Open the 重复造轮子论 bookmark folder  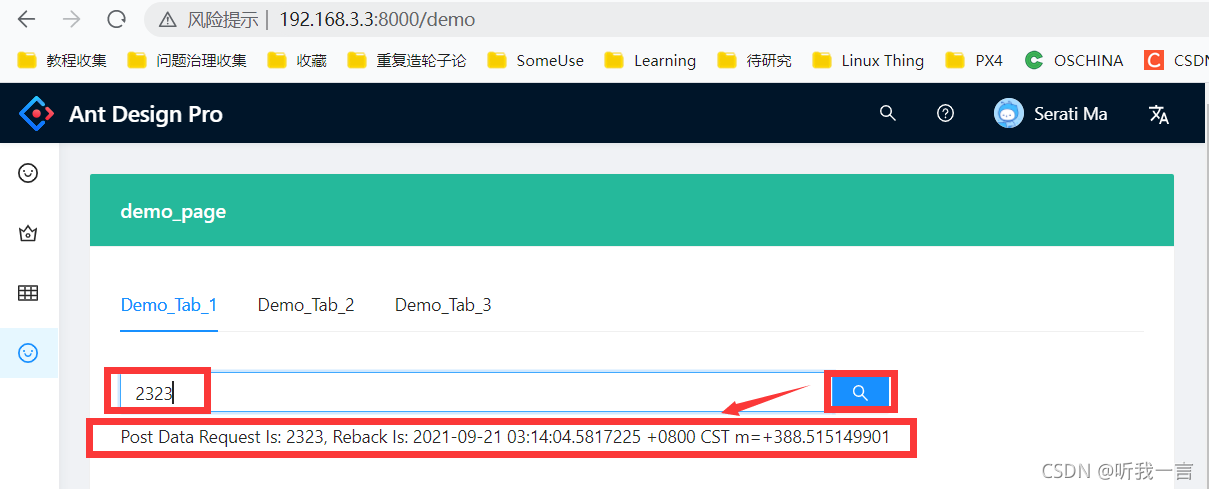click(x=407, y=60)
